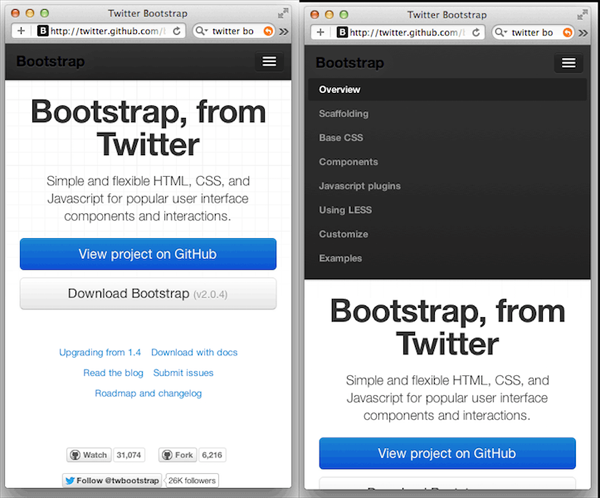Expand toolbar overflow chevrons in right window
600x498 pixels.
(x=583, y=33)
